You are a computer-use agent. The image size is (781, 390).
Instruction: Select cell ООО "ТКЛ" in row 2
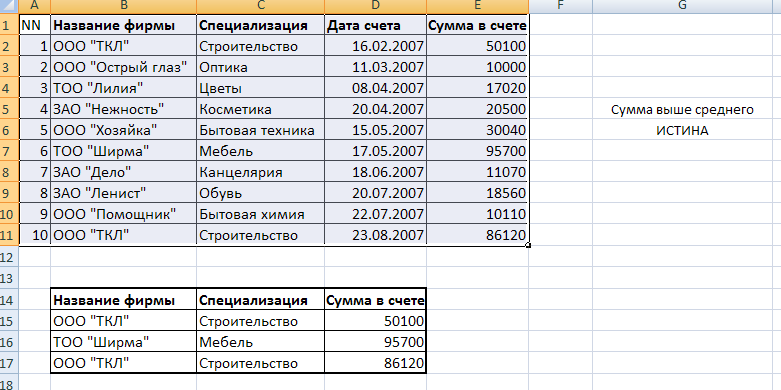point(124,46)
